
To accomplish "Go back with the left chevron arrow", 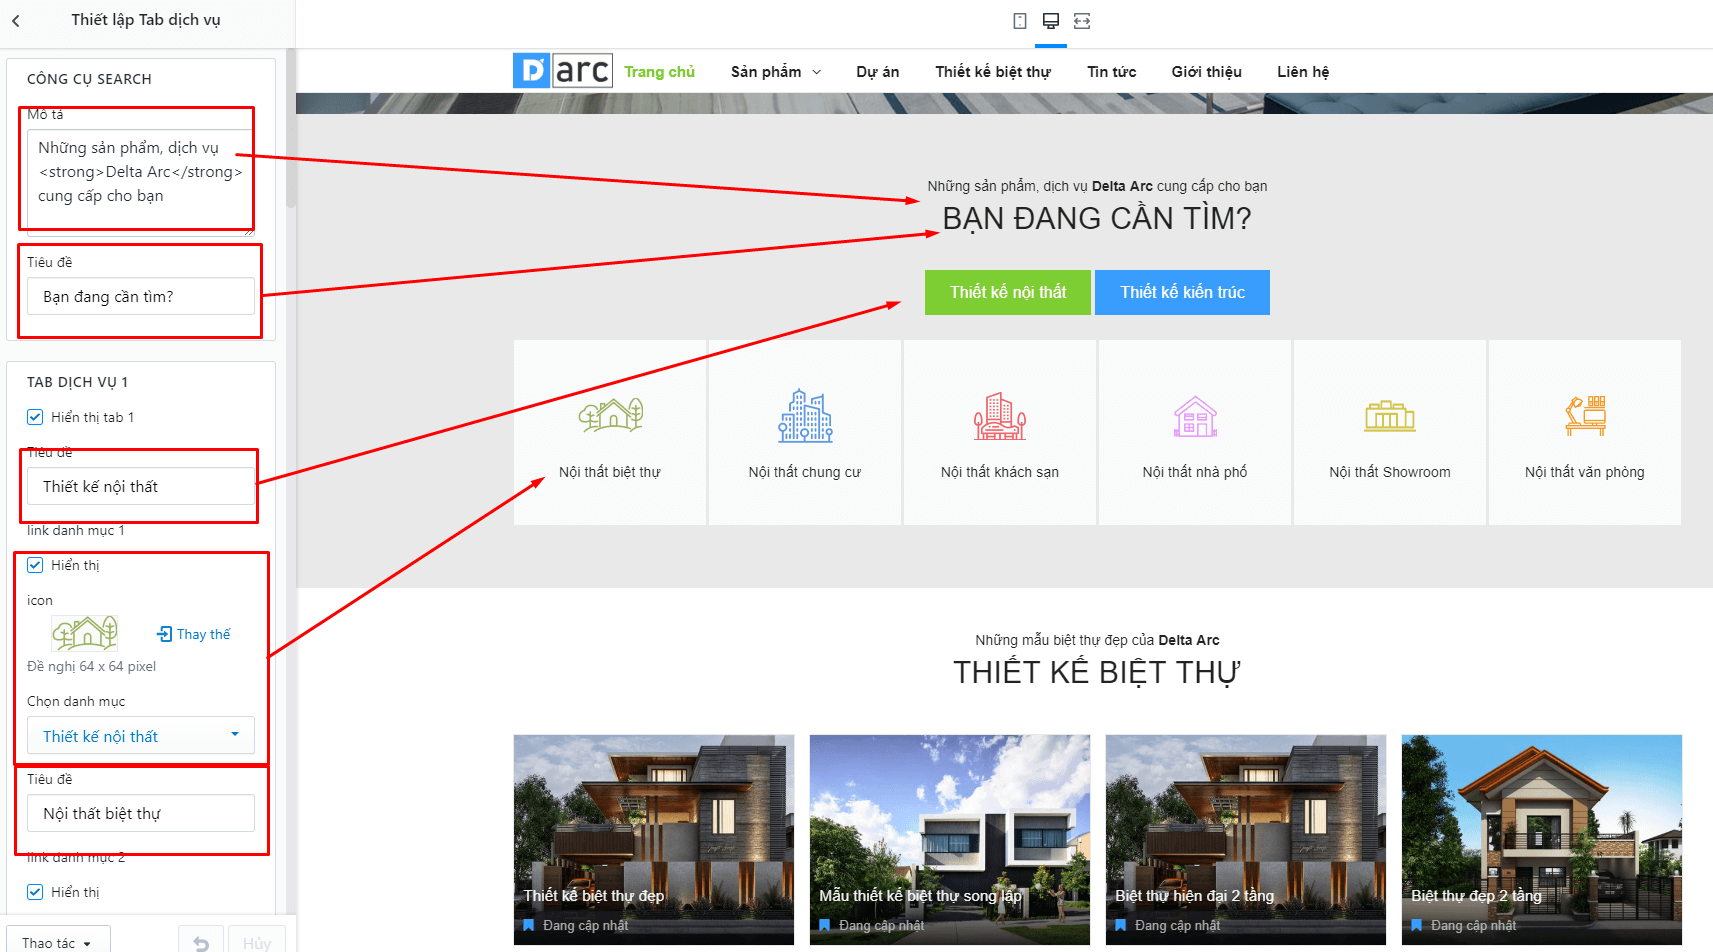I will click(x=16, y=20).
